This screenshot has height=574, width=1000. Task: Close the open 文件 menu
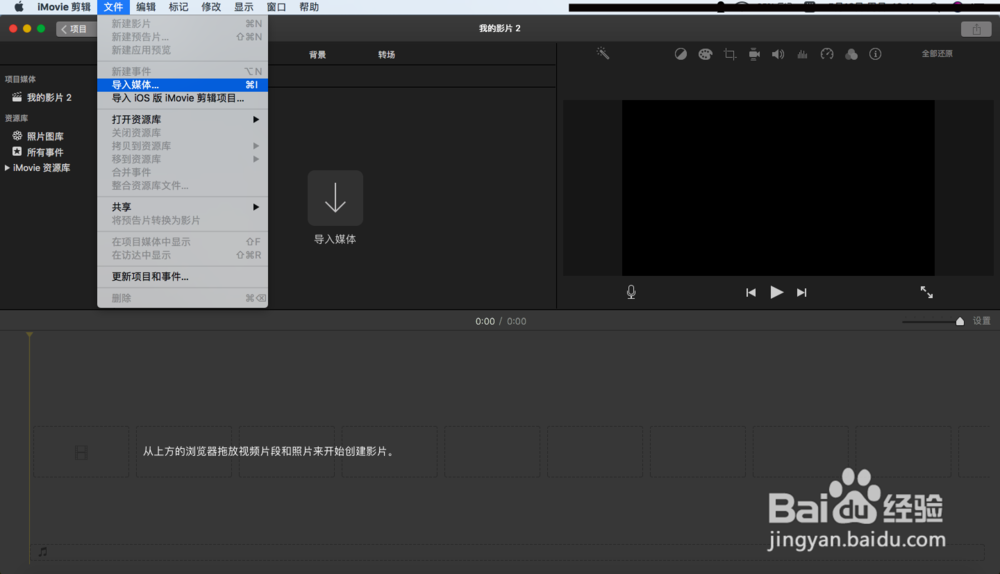click(114, 7)
